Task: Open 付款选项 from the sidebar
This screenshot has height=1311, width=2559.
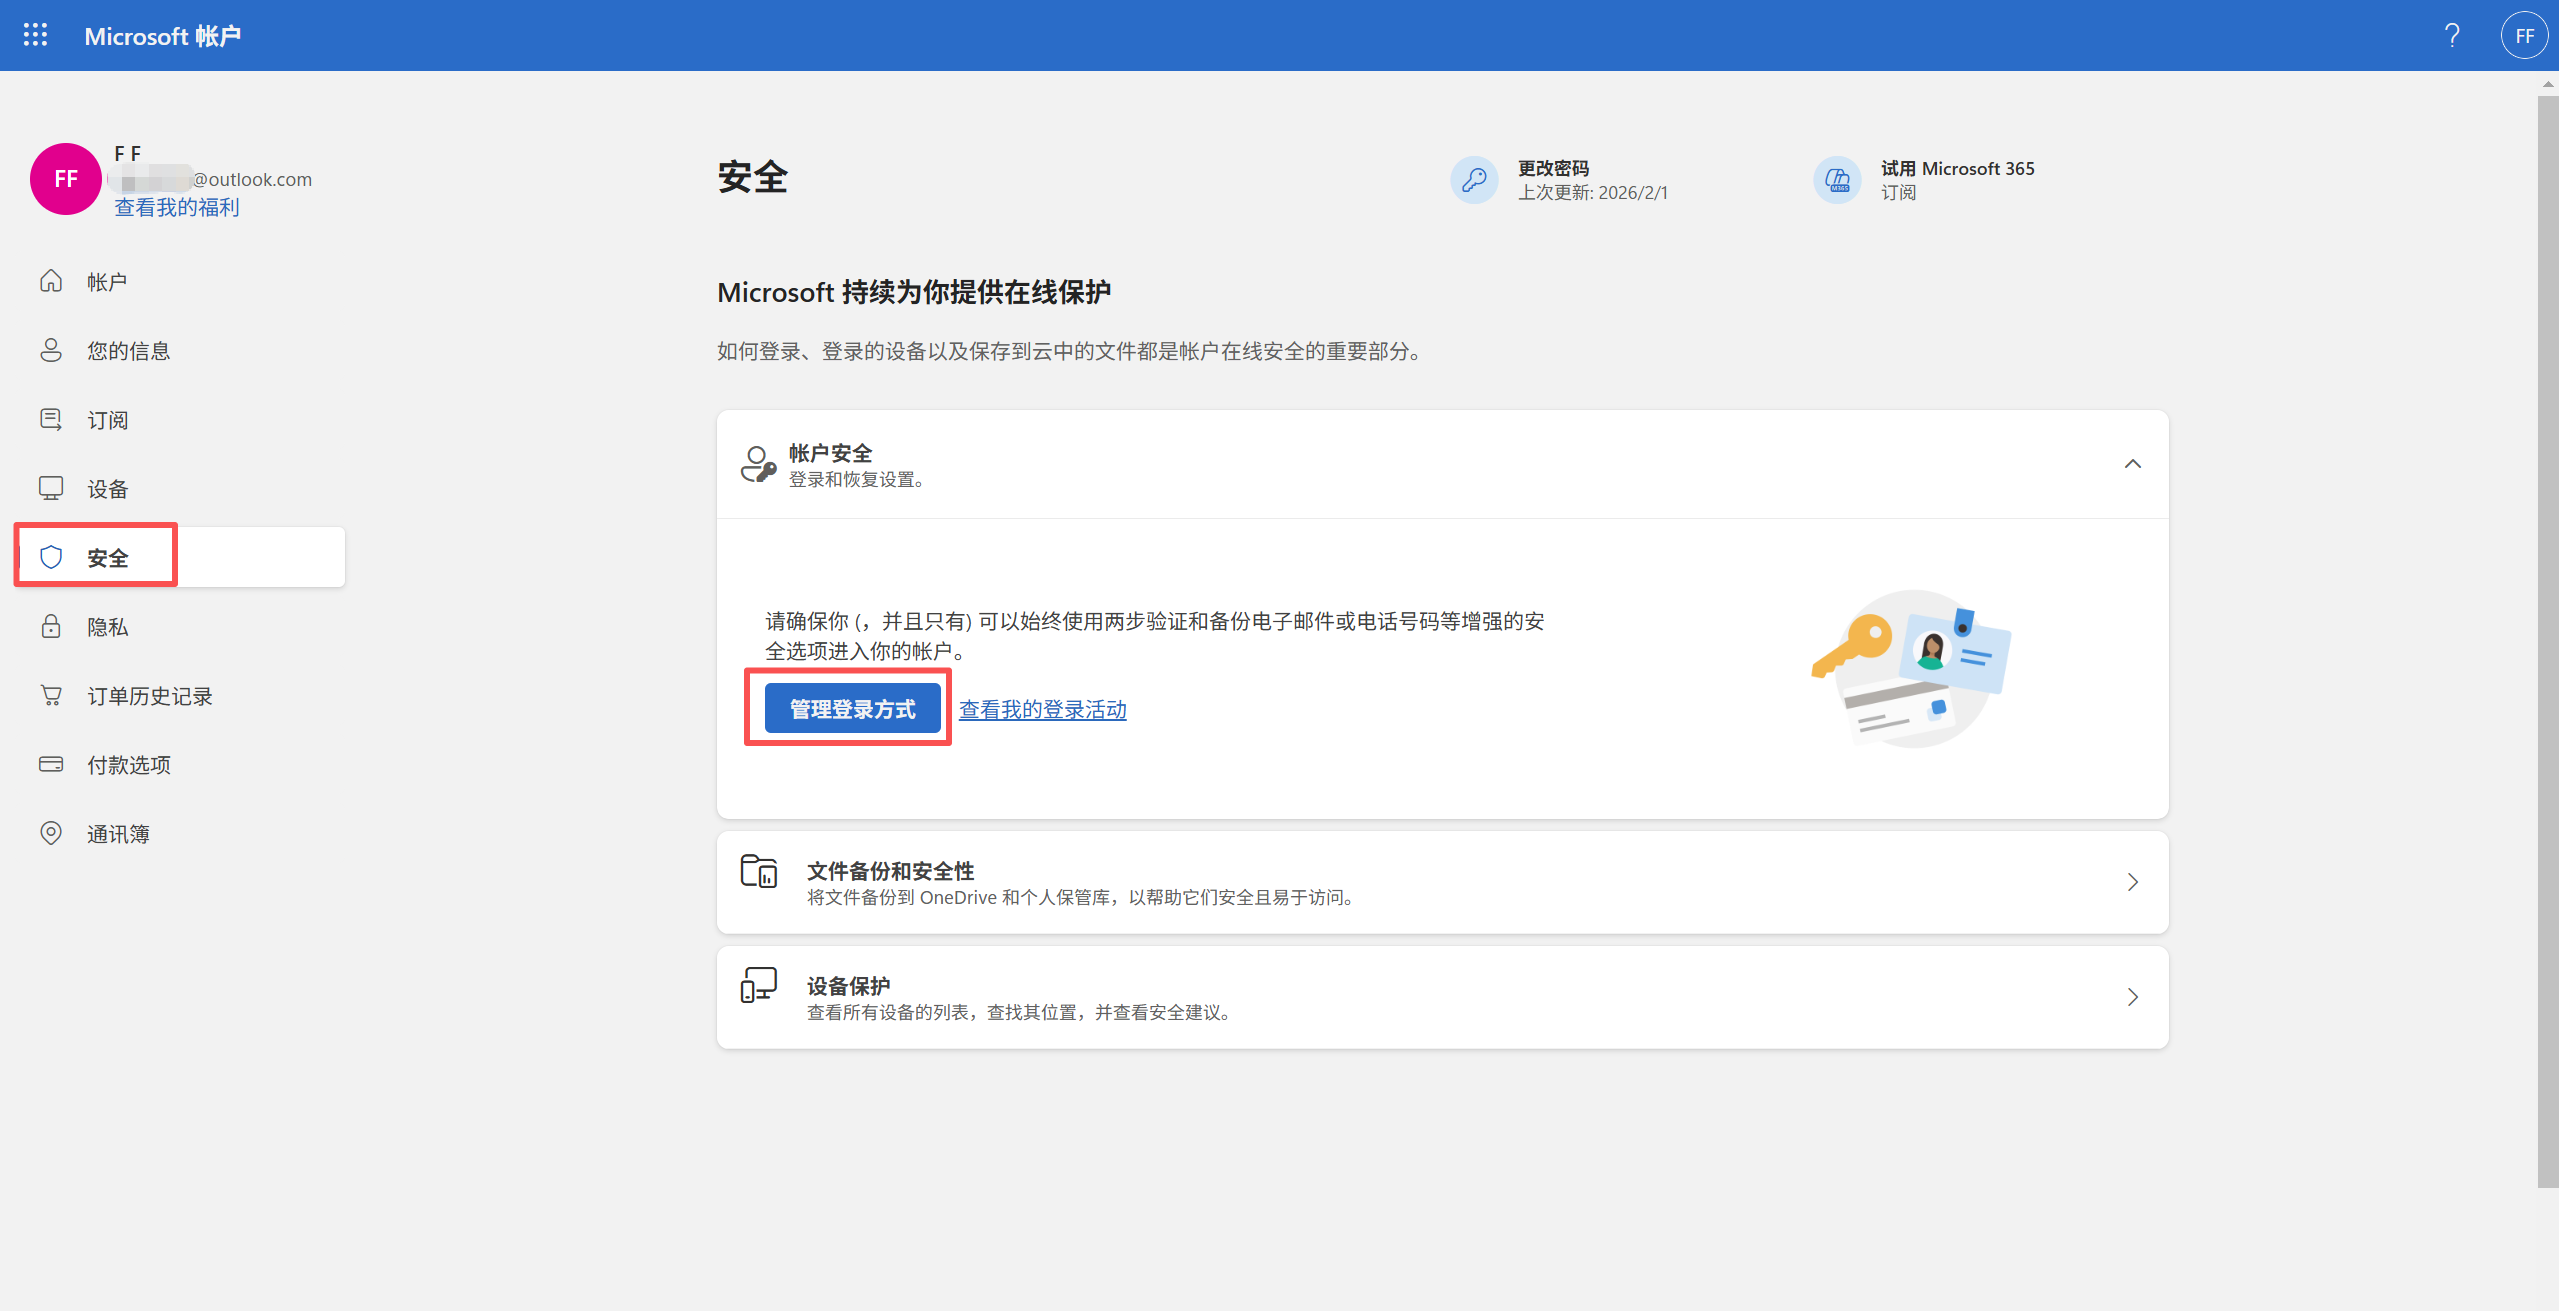Action: (x=130, y=764)
